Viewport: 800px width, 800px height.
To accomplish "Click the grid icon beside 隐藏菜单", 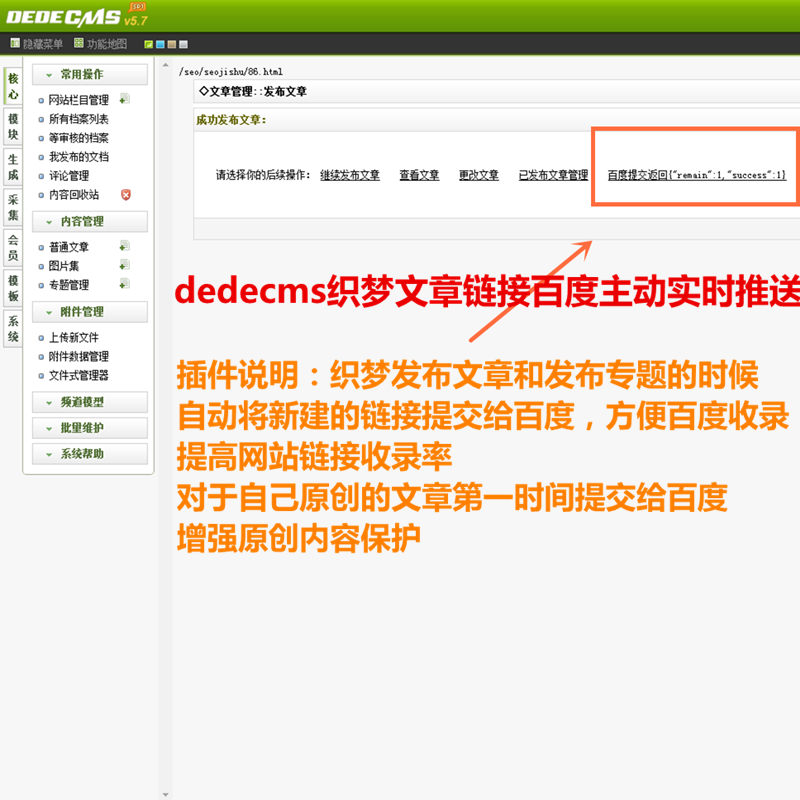I will click(x=14, y=44).
